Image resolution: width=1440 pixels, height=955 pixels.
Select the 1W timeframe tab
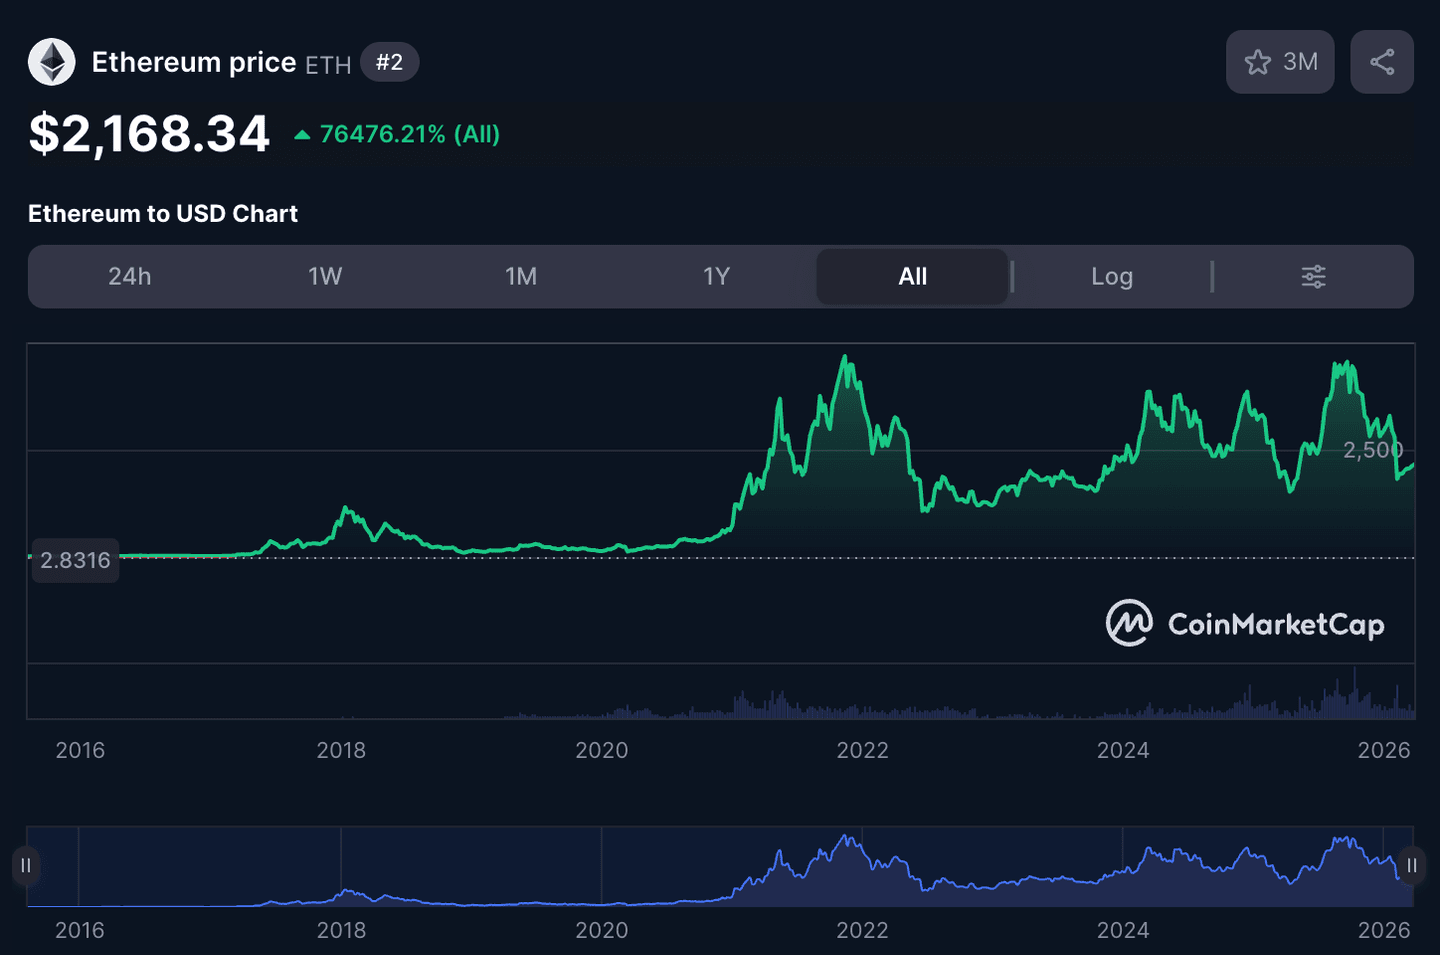[x=325, y=277]
